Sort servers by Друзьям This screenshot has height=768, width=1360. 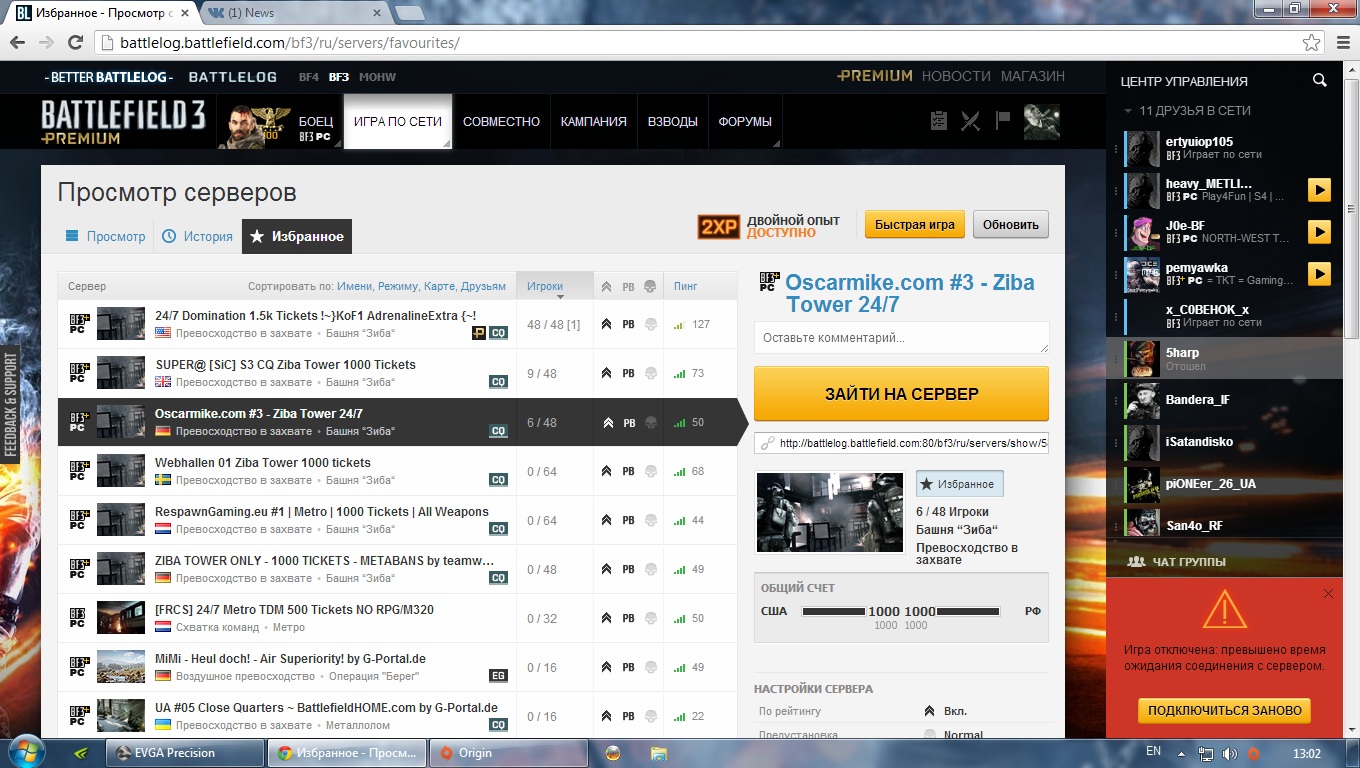click(x=483, y=286)
